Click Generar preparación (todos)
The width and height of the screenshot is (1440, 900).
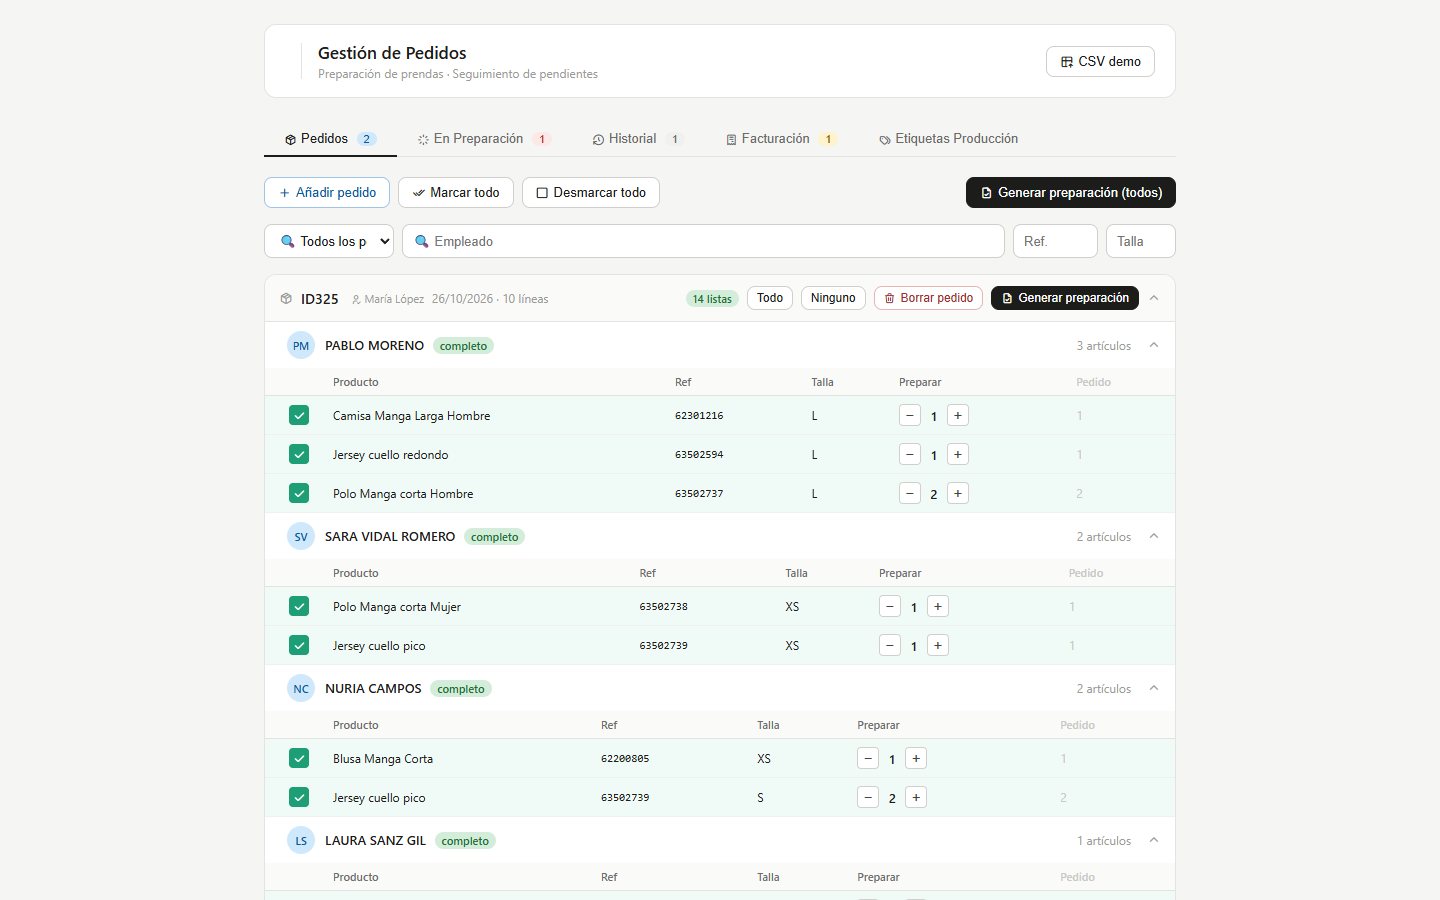pyautogui.click(x=1071, y=192)
